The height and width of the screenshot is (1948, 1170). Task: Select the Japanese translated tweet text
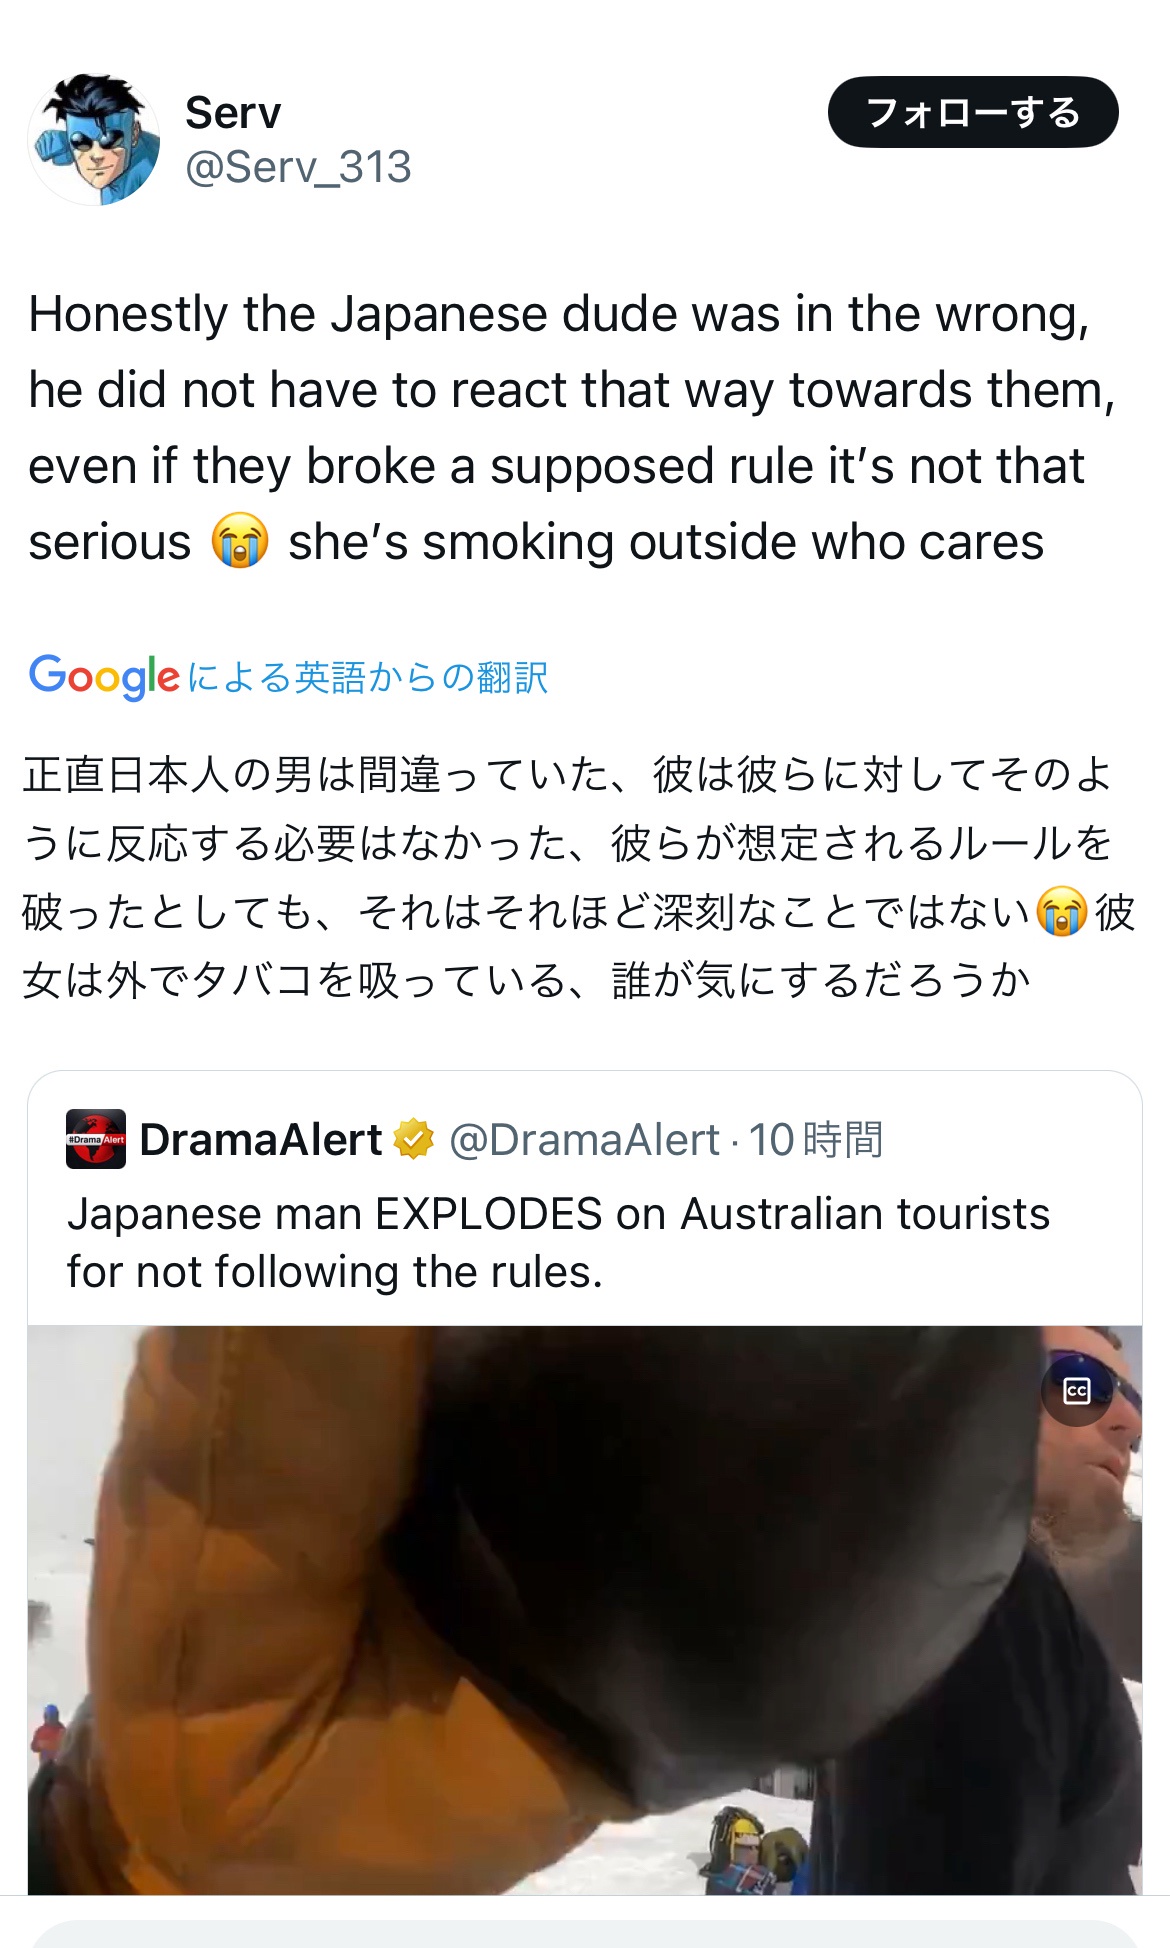tap(578, 877)
